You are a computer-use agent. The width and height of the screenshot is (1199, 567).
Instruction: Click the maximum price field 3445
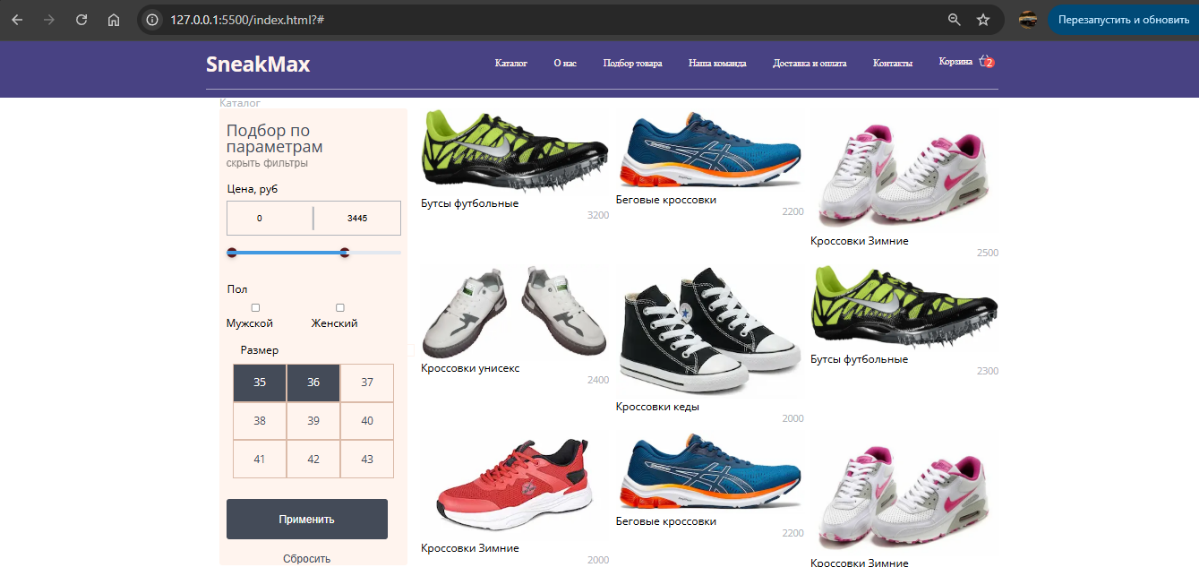(x=357, y=218)
